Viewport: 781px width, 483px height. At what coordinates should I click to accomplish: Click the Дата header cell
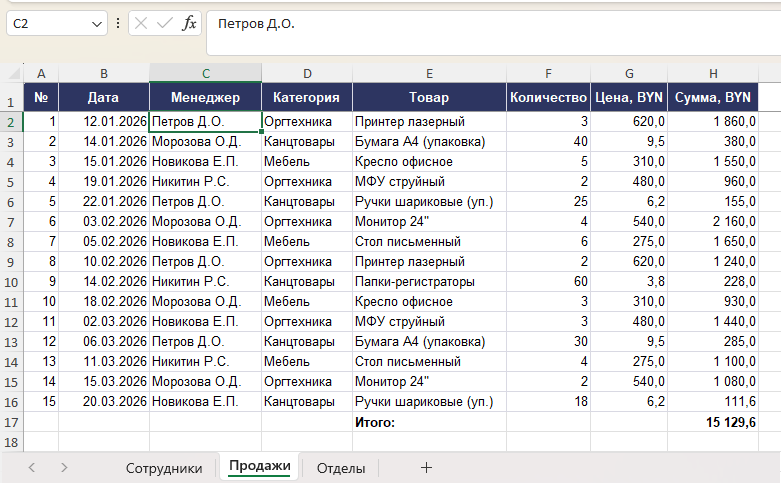tap(104, 97)
